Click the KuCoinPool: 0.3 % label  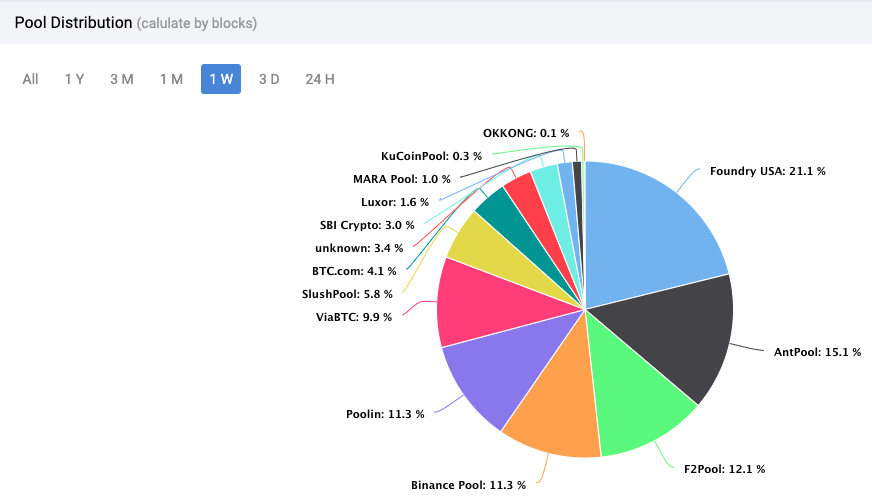coord(431,156)
